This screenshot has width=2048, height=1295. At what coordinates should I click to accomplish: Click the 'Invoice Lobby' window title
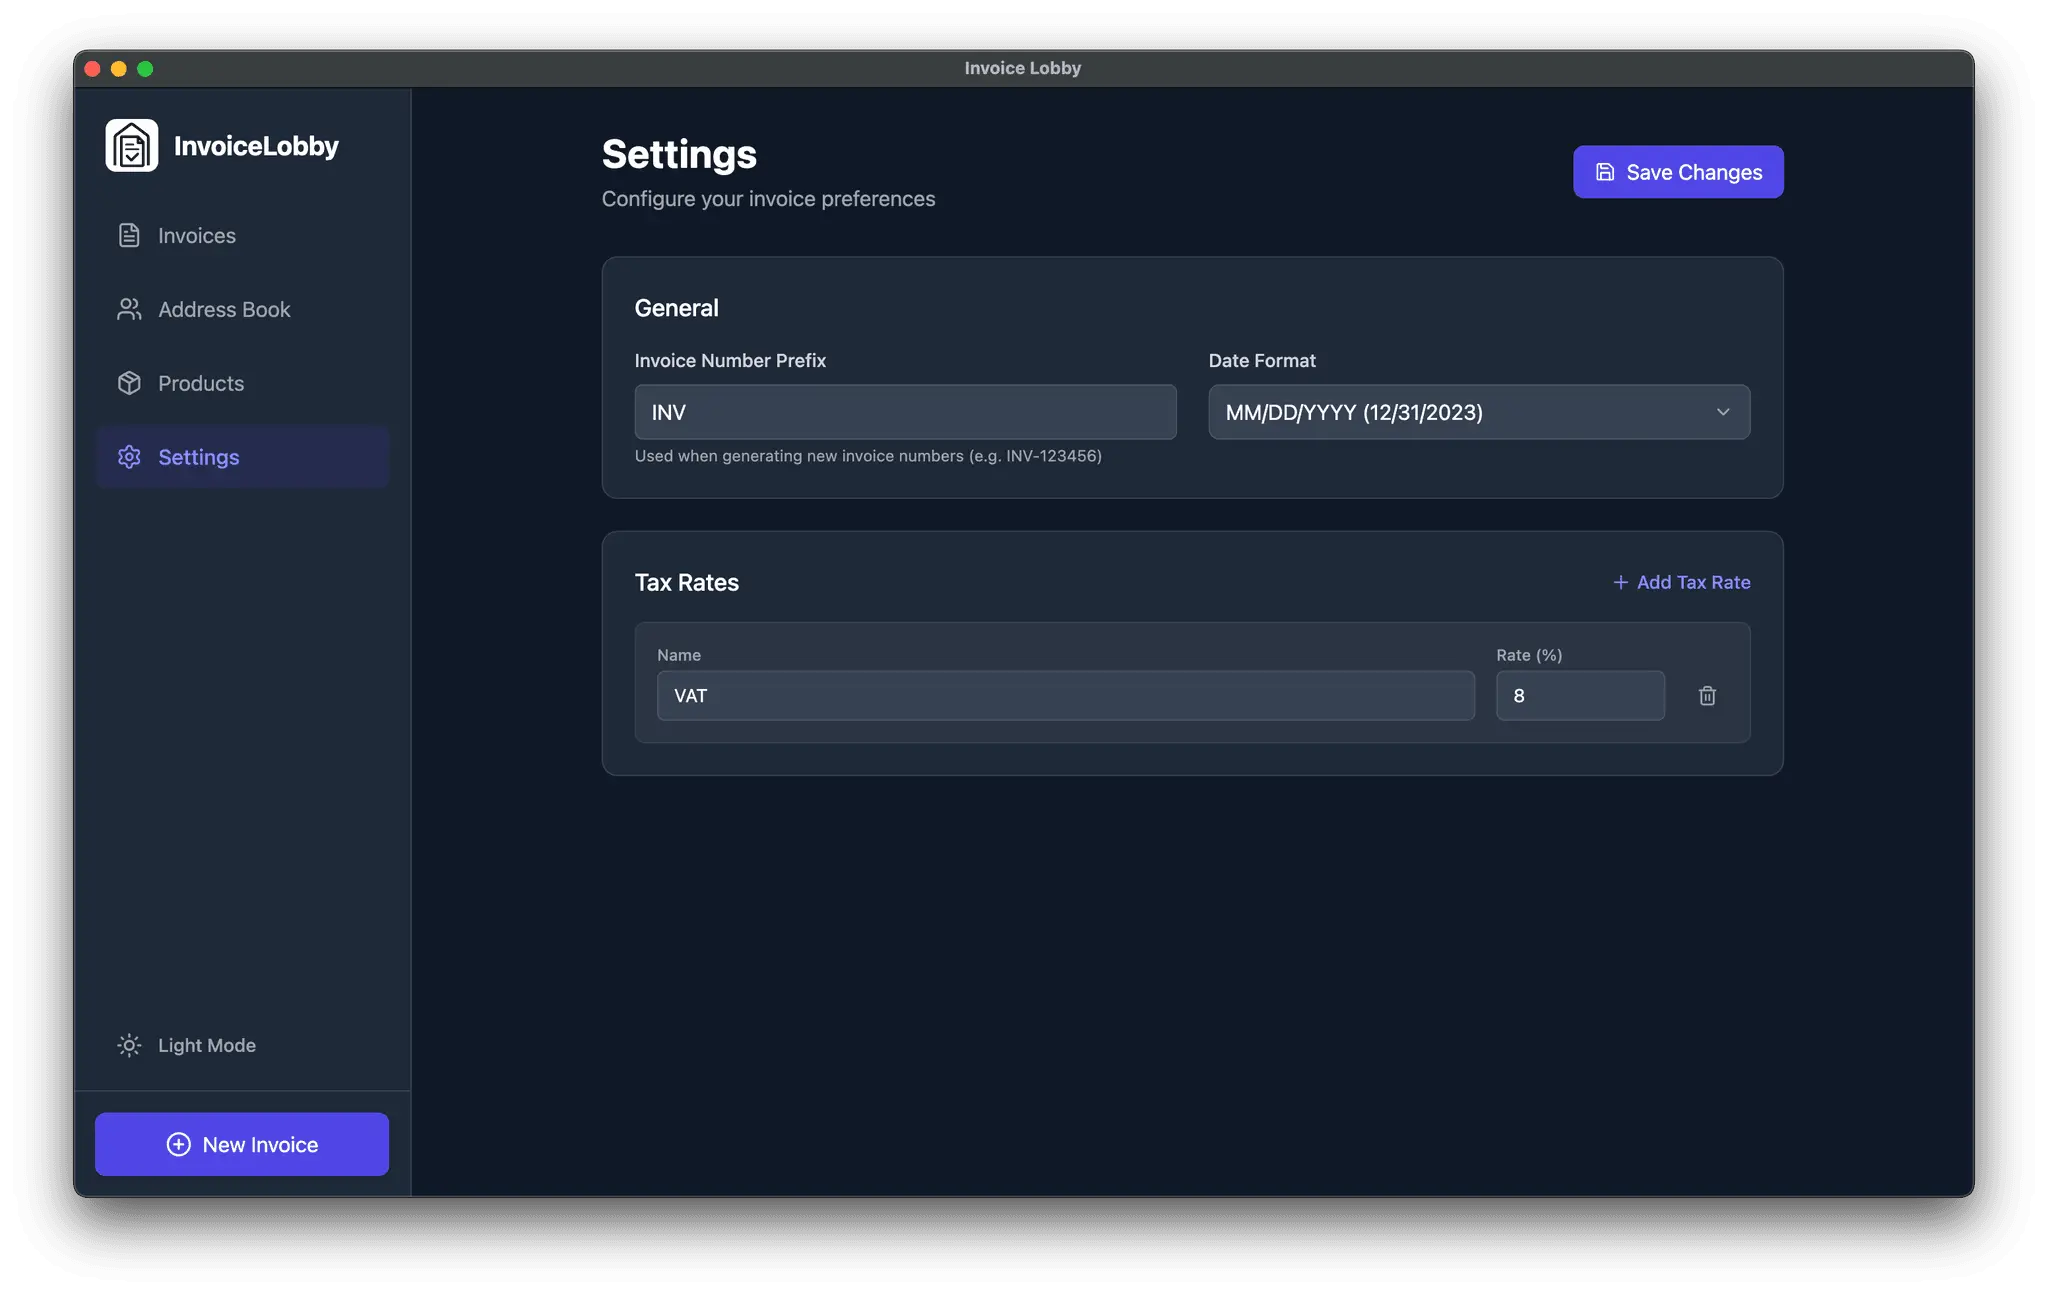1023,68
